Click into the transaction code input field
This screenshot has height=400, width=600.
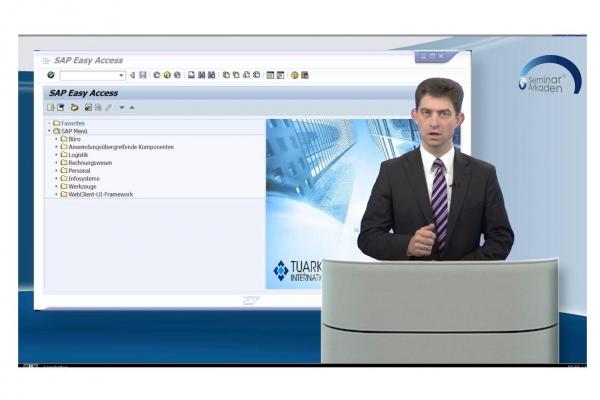(88, 75)
